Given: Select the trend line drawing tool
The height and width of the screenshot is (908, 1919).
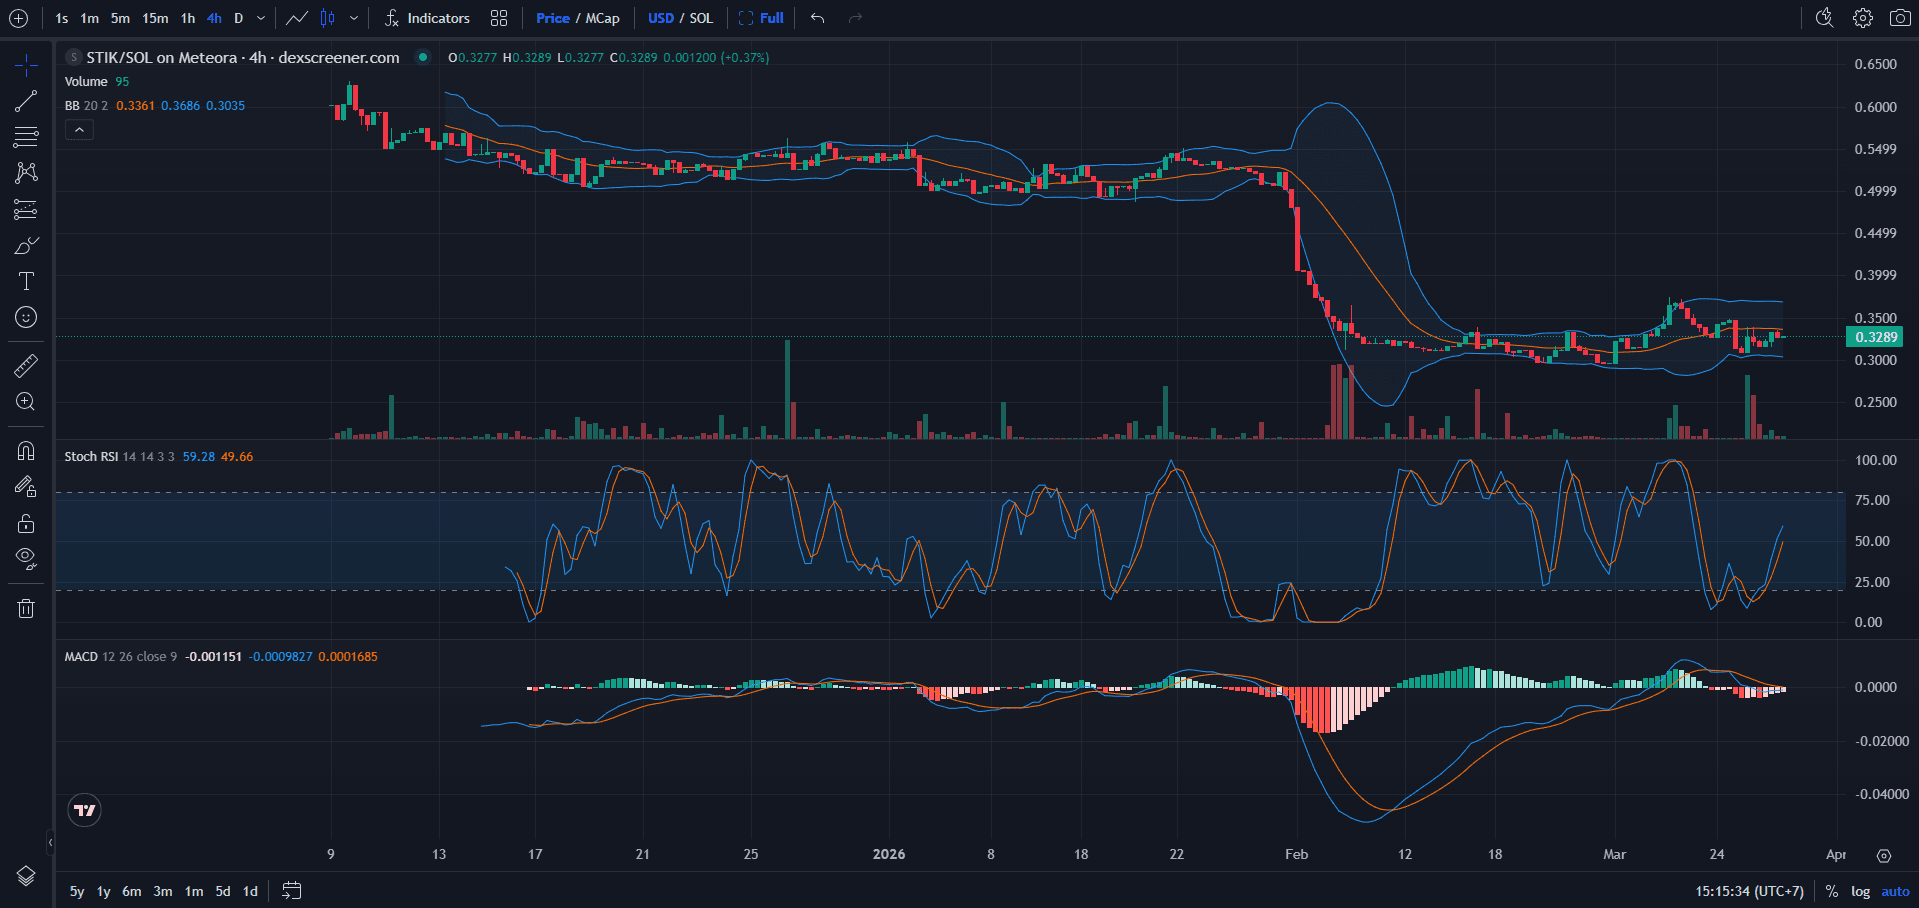Looking at the screenshot, I should [x=26, y=100].
